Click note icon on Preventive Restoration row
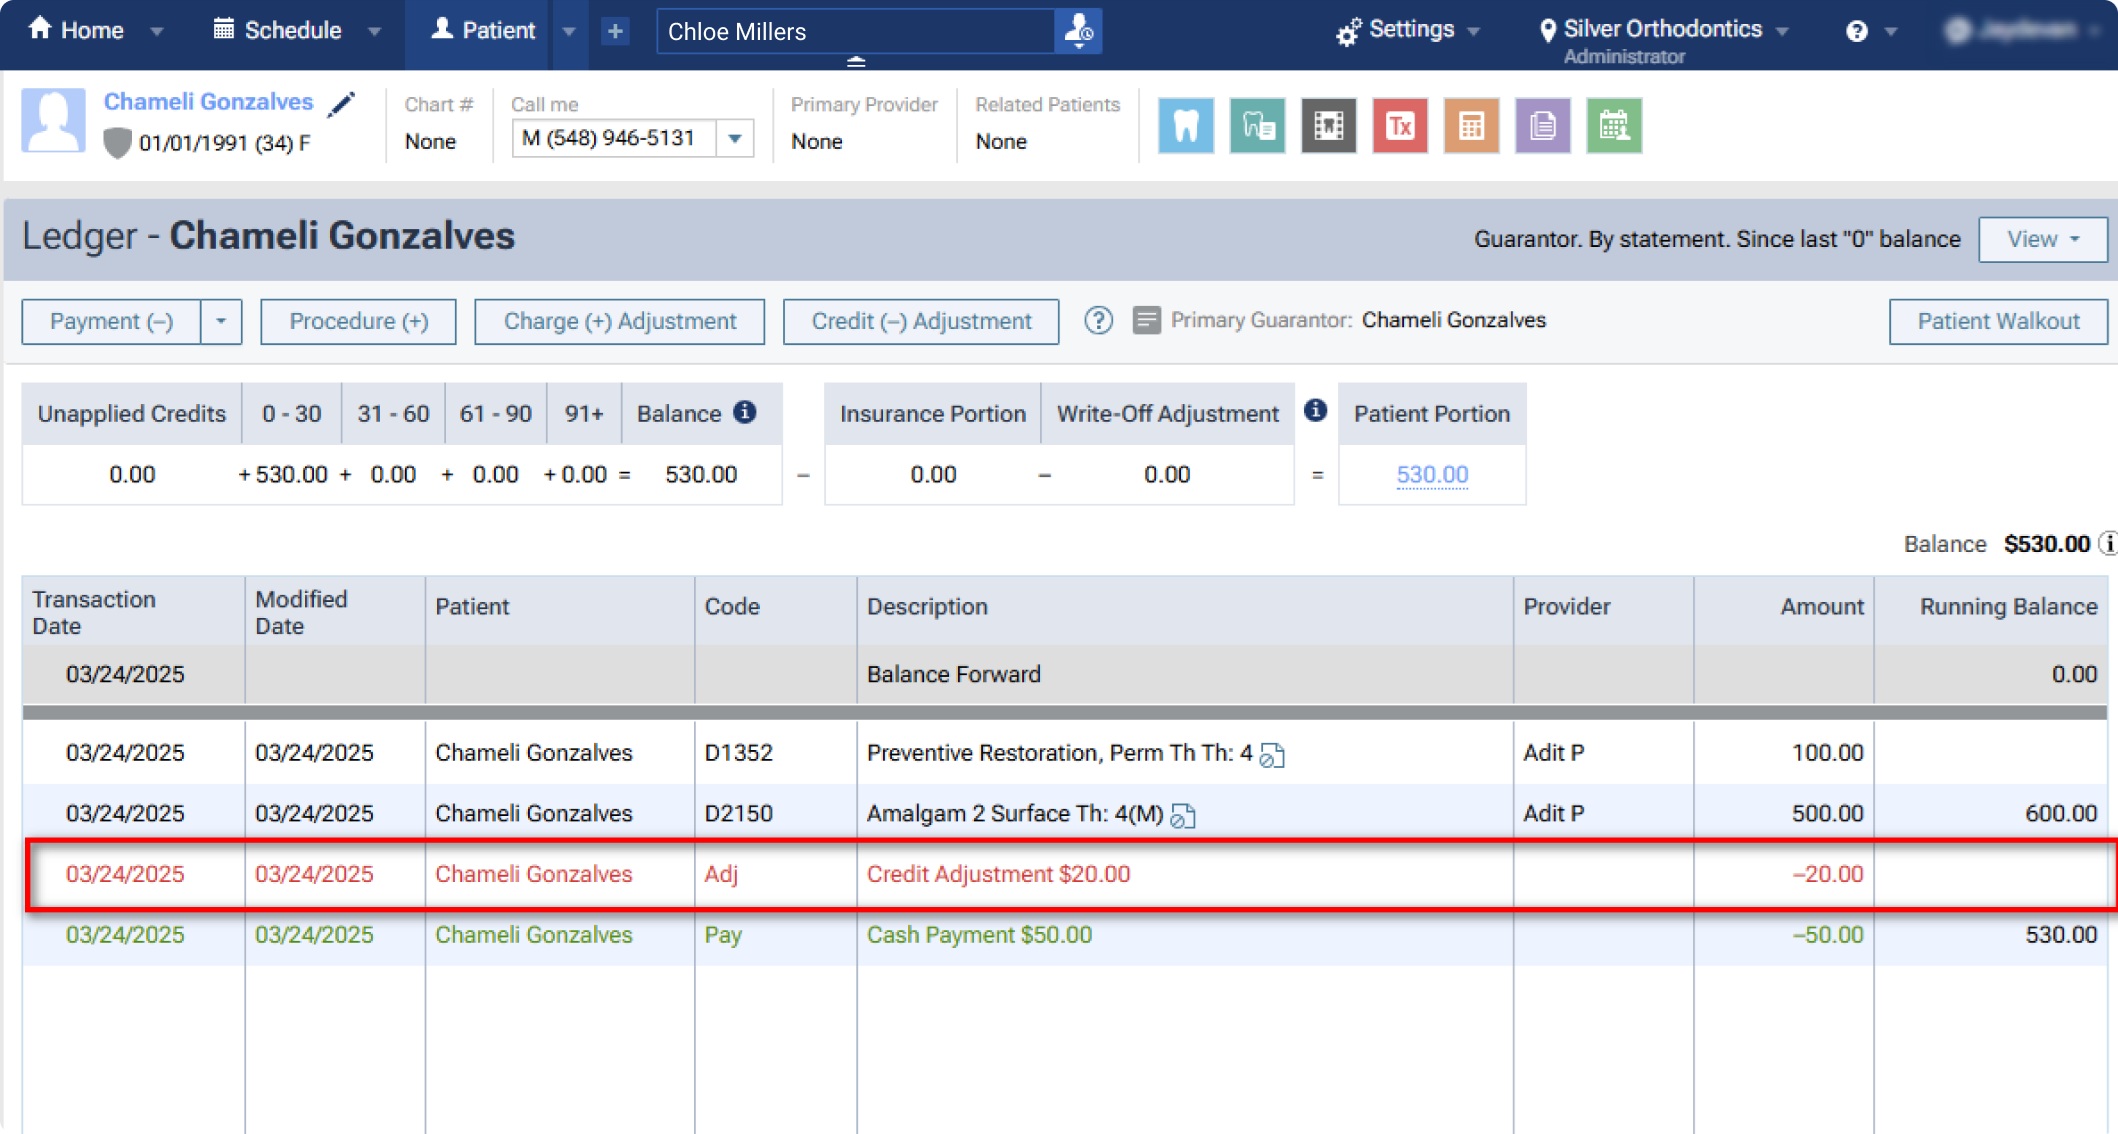 (x=1272, y=755)
